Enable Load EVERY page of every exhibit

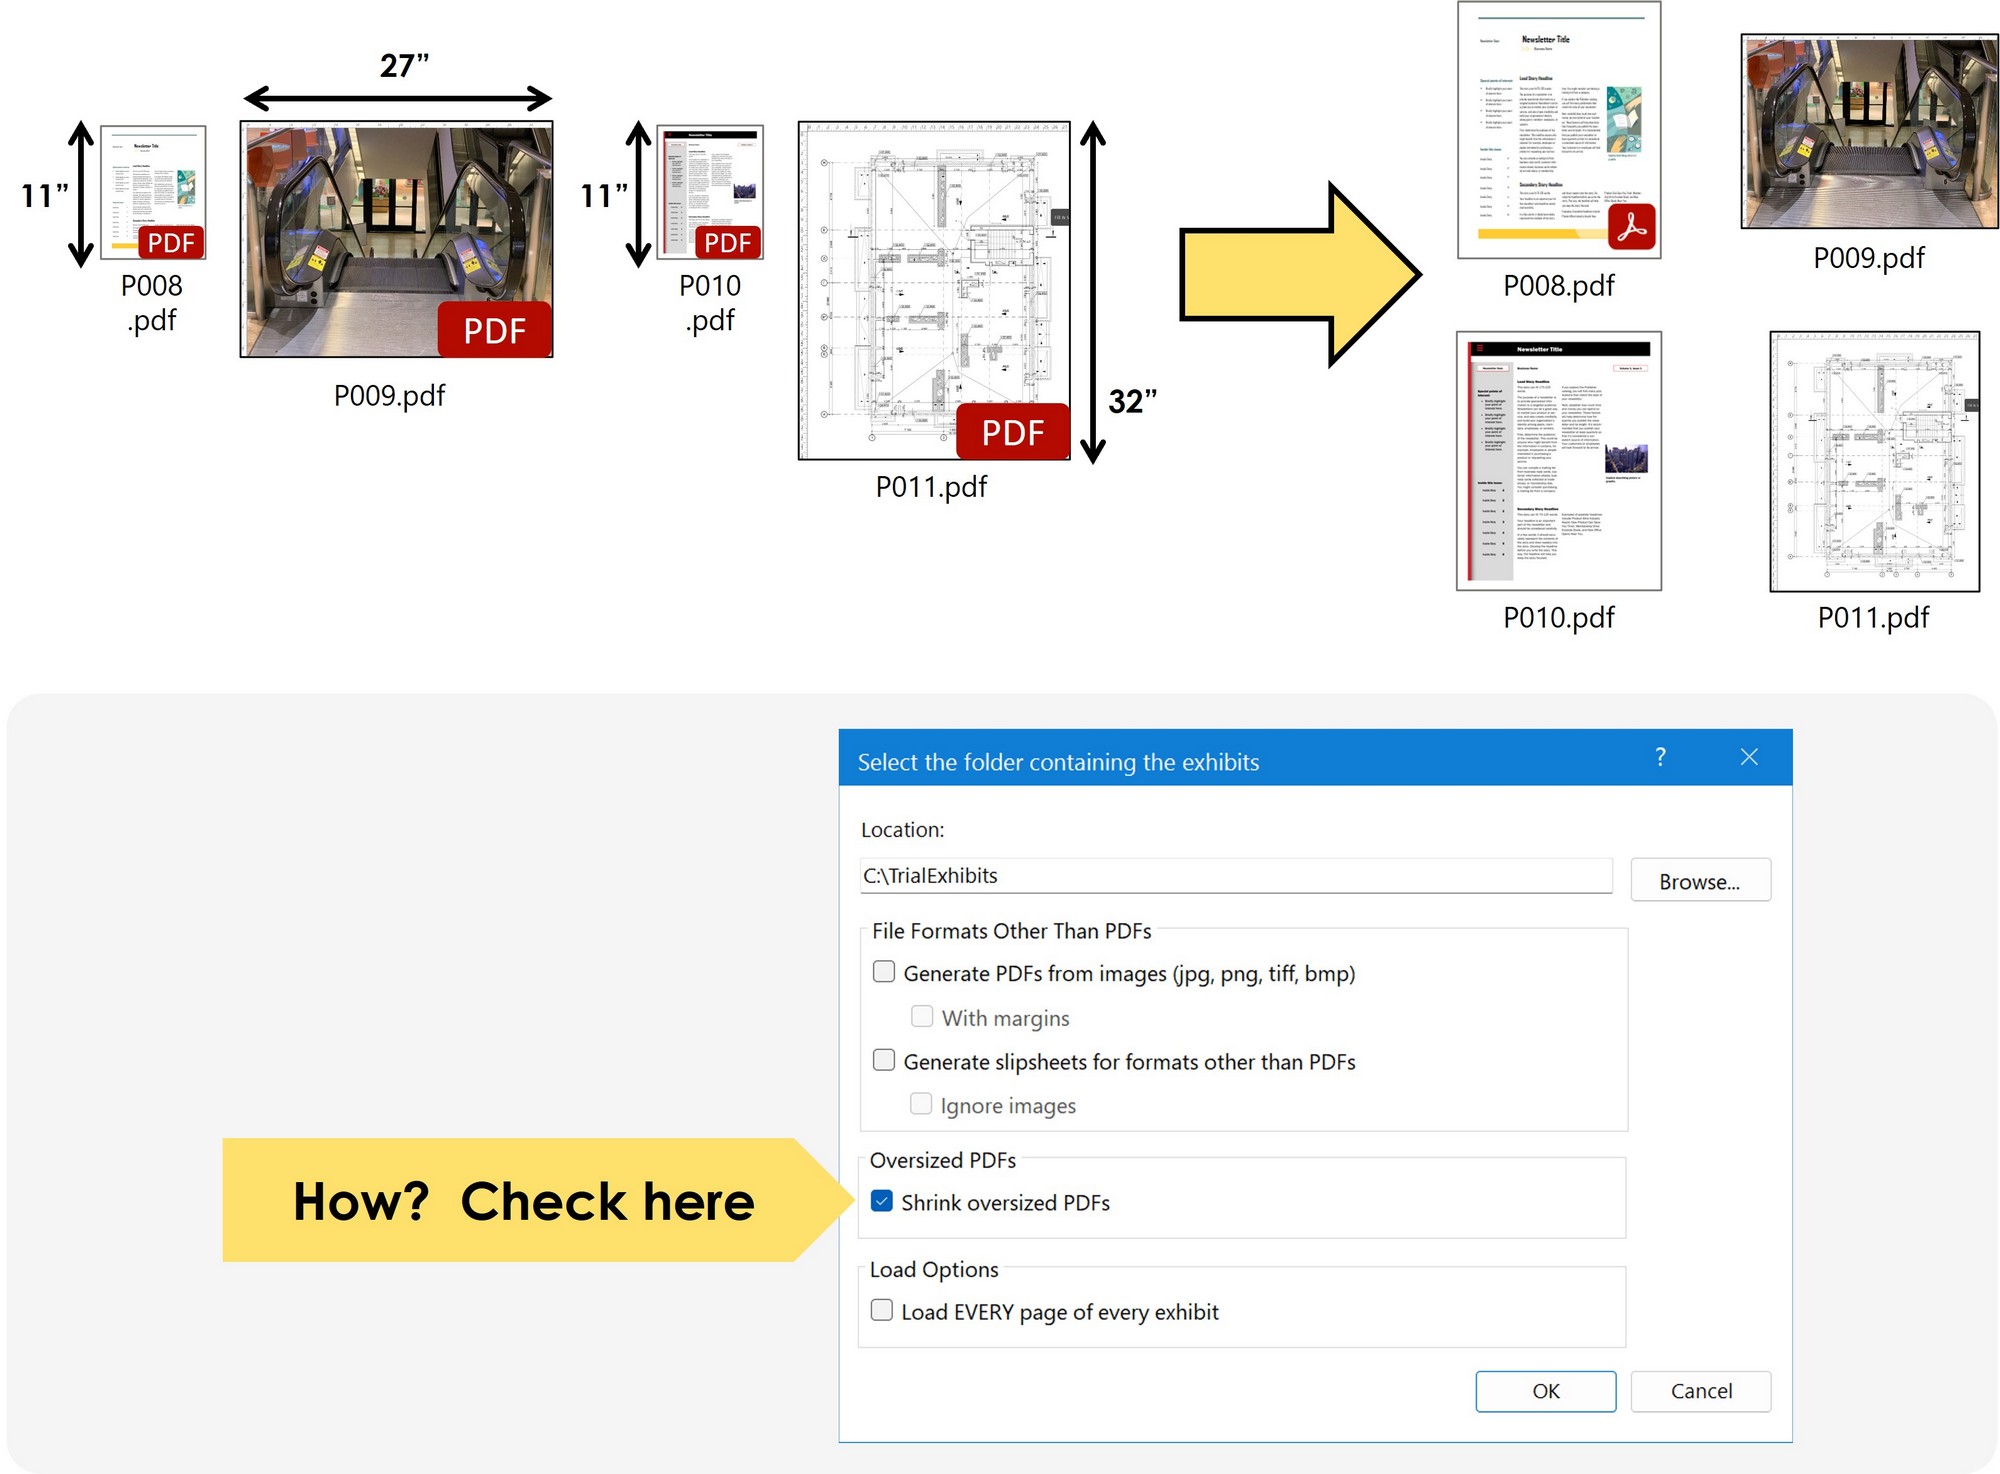[x=882, y=1310]
